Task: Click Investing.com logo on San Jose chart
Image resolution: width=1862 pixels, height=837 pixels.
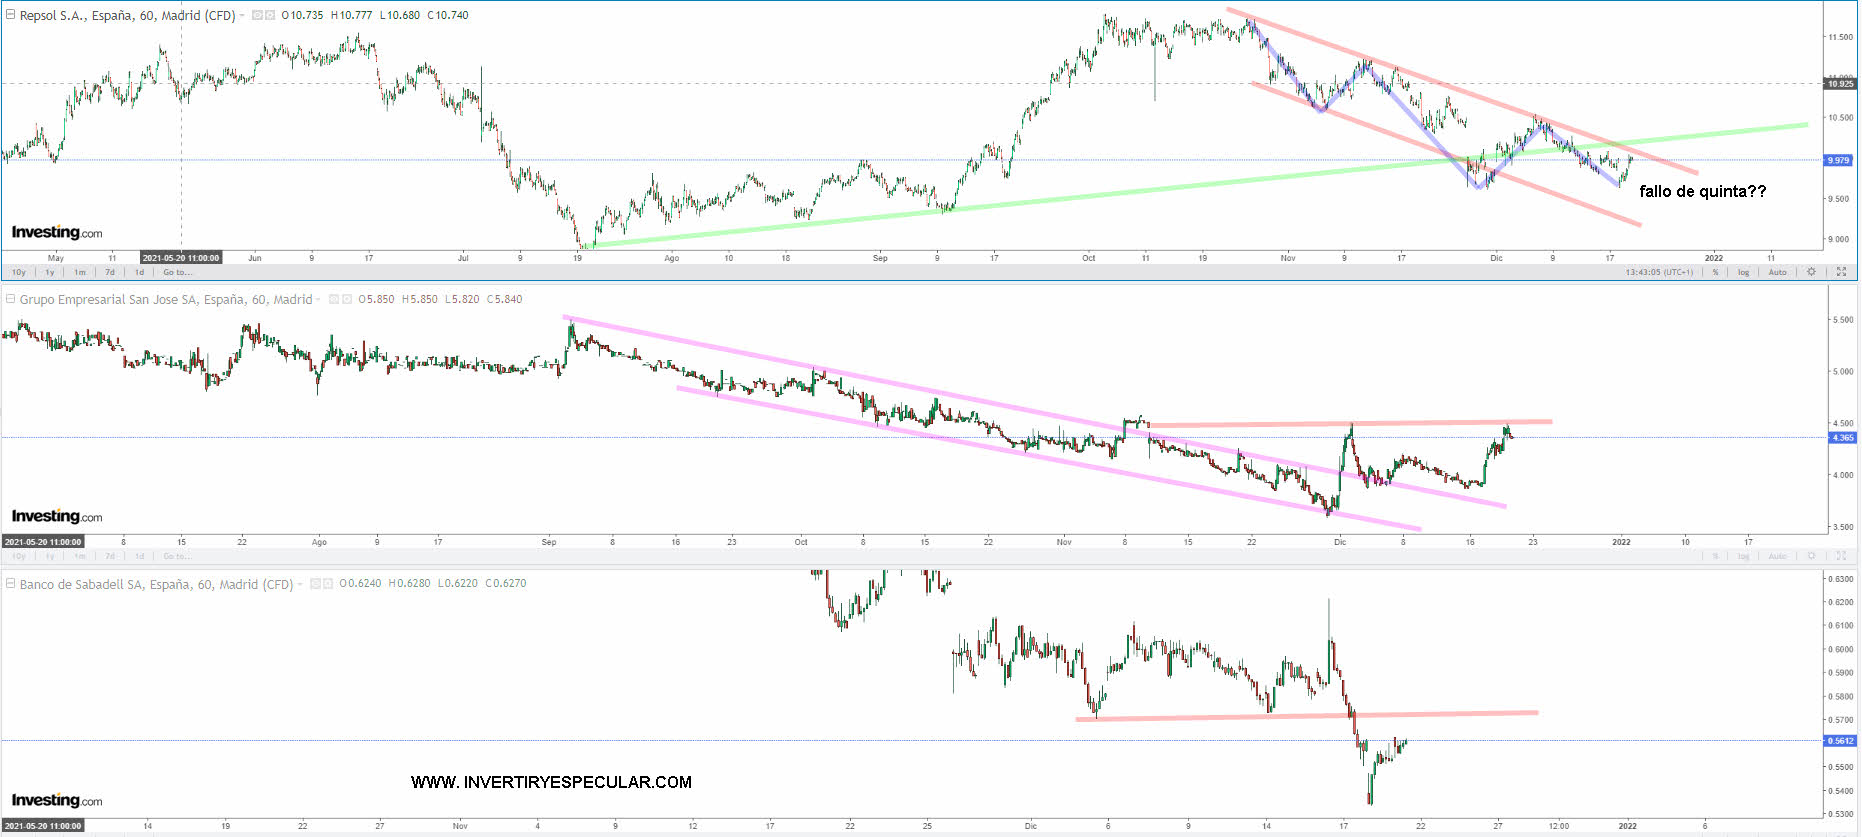Action: 57,516
